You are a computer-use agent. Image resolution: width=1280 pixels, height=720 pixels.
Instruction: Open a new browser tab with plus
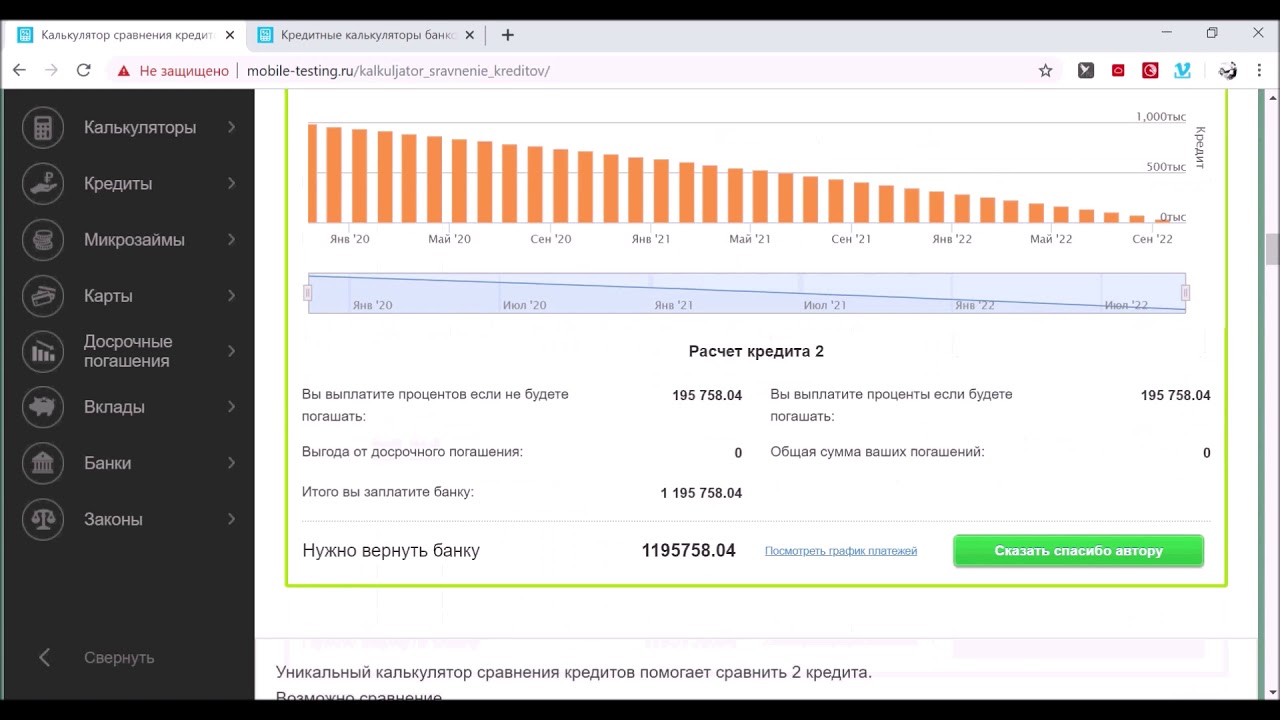(507, 35)
